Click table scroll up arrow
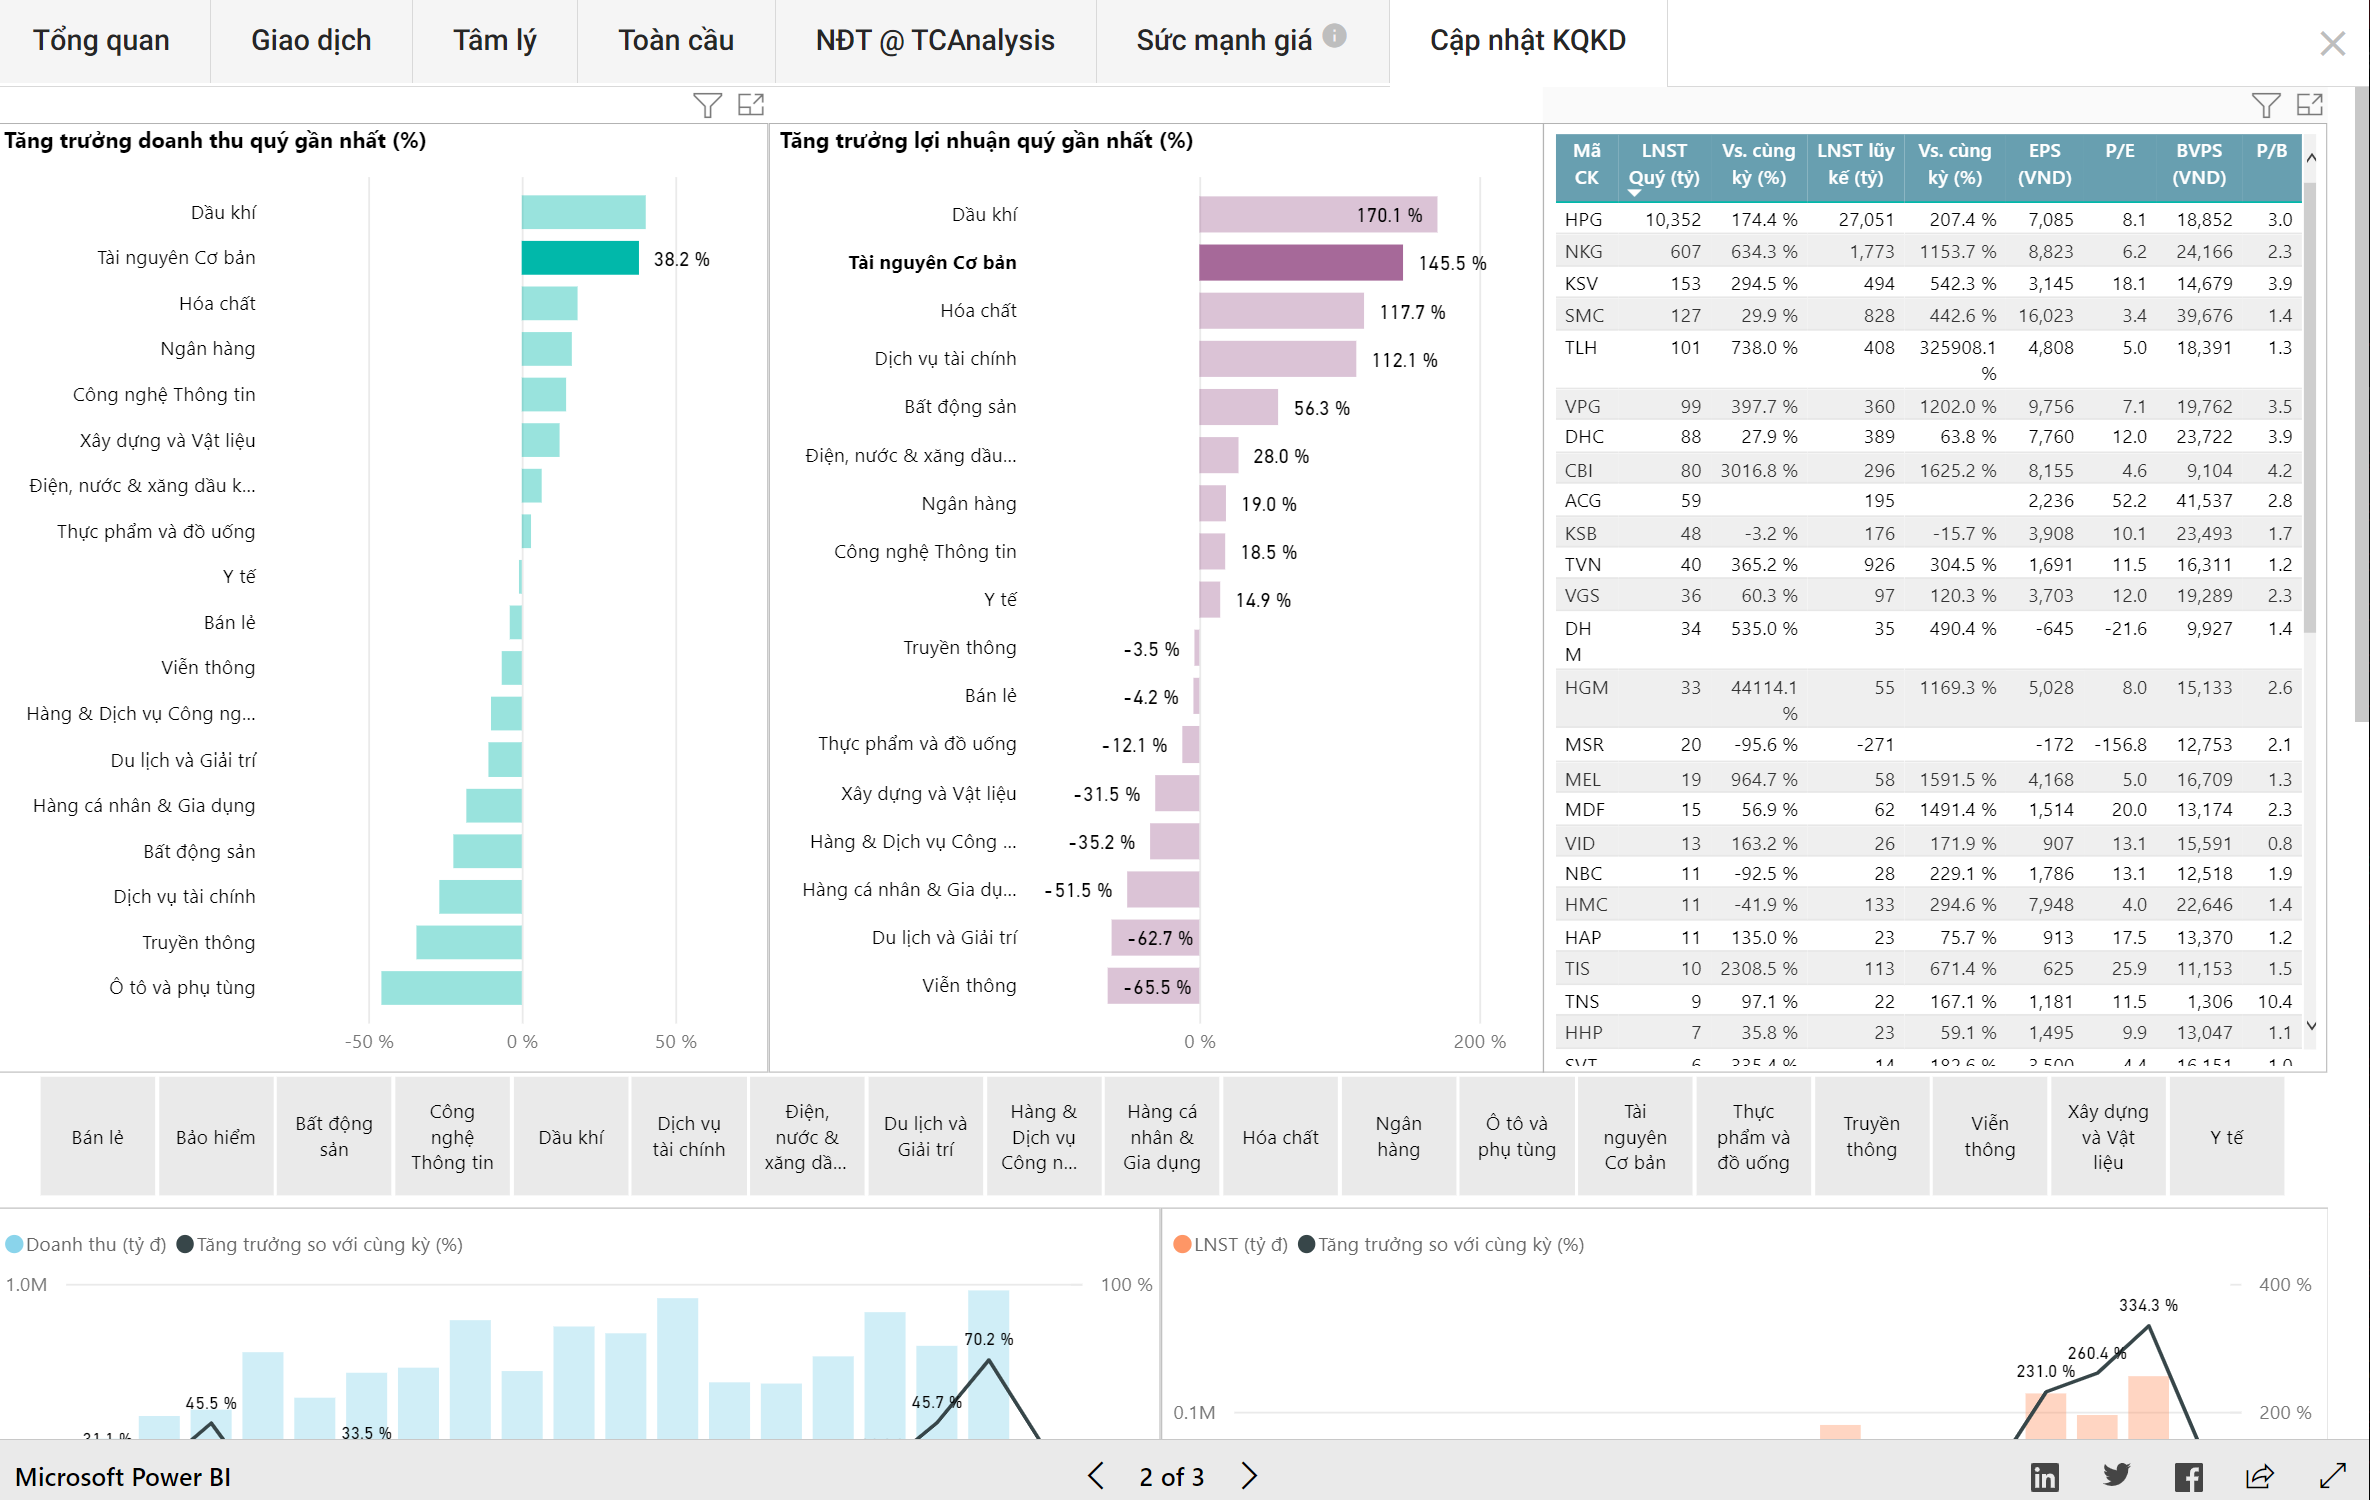Image resolution: width=2370 pixels, height=1500 pixels. click(2311, 158)
